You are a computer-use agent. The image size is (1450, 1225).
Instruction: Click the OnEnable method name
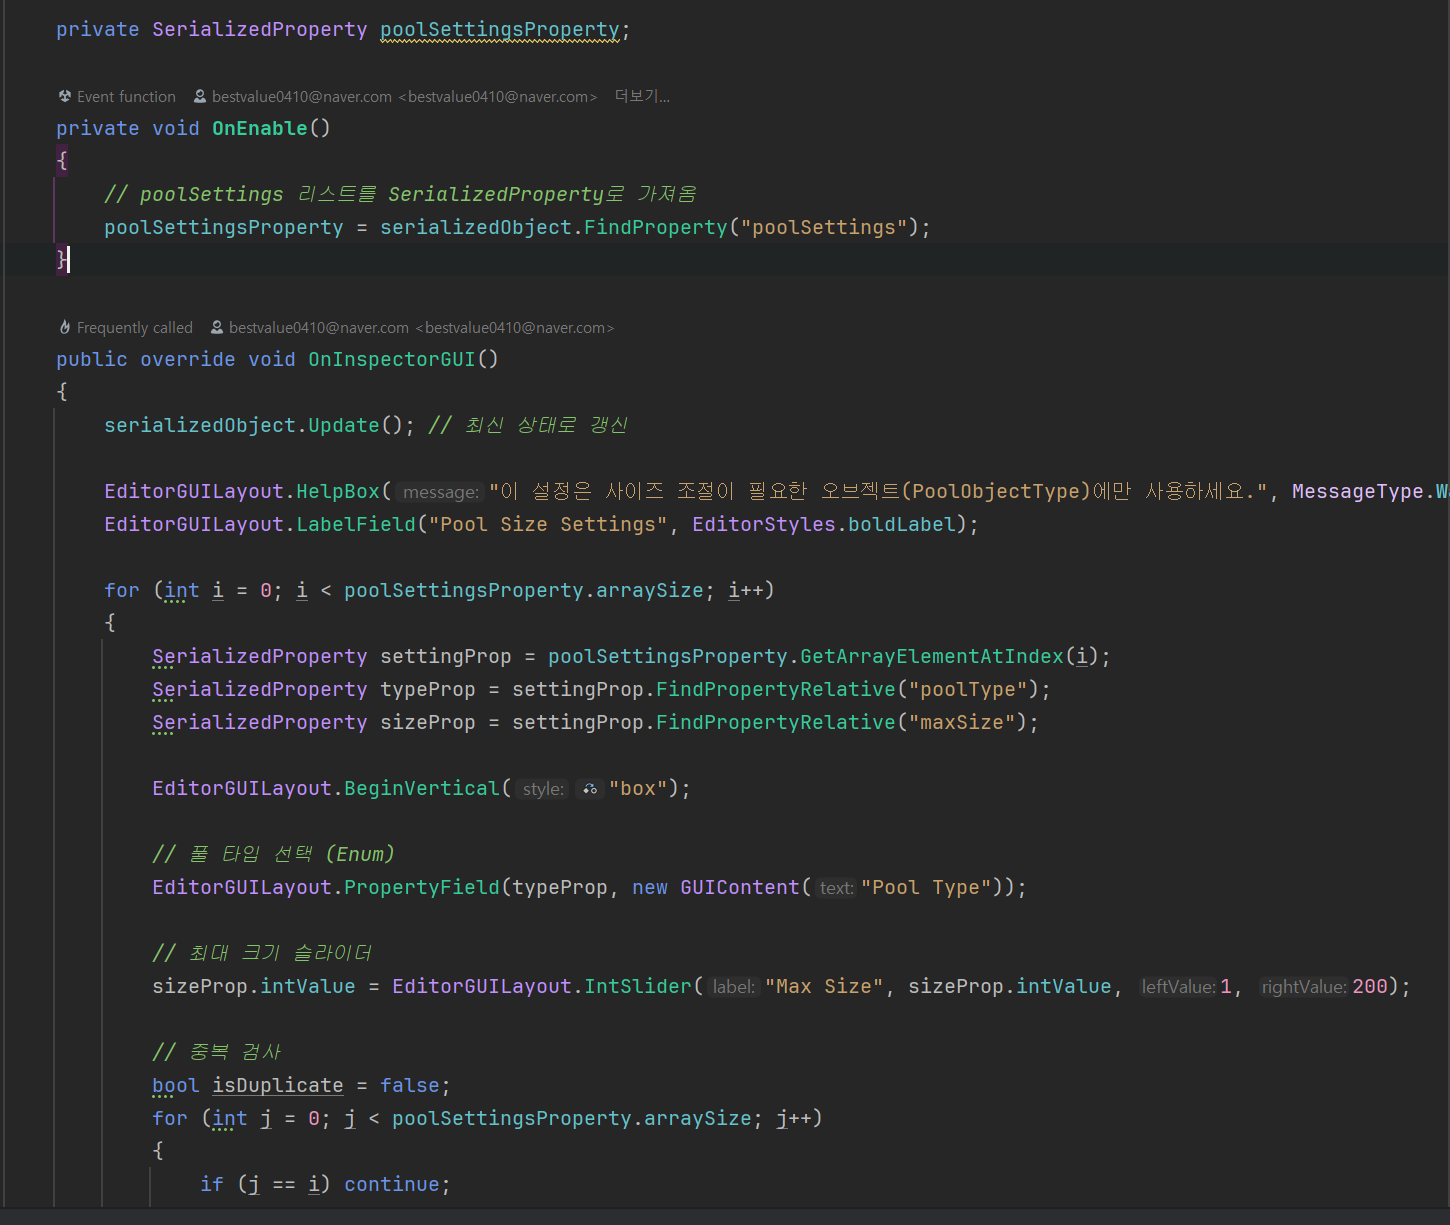[x=260, y=128]
